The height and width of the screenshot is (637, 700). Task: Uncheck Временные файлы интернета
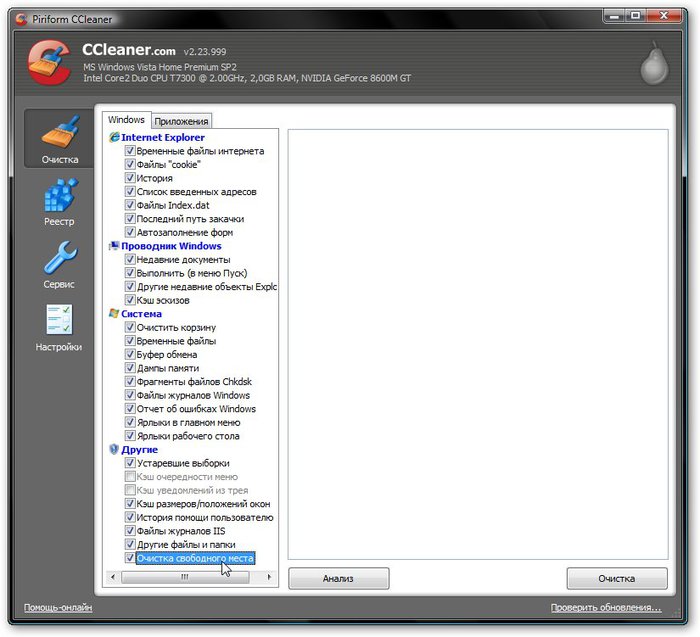130,151
